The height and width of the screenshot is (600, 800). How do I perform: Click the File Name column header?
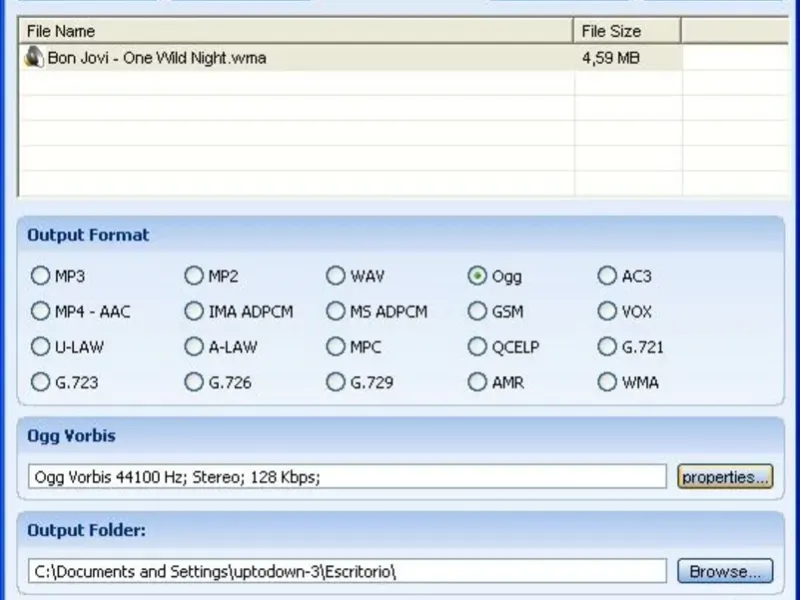pos(296,31)
